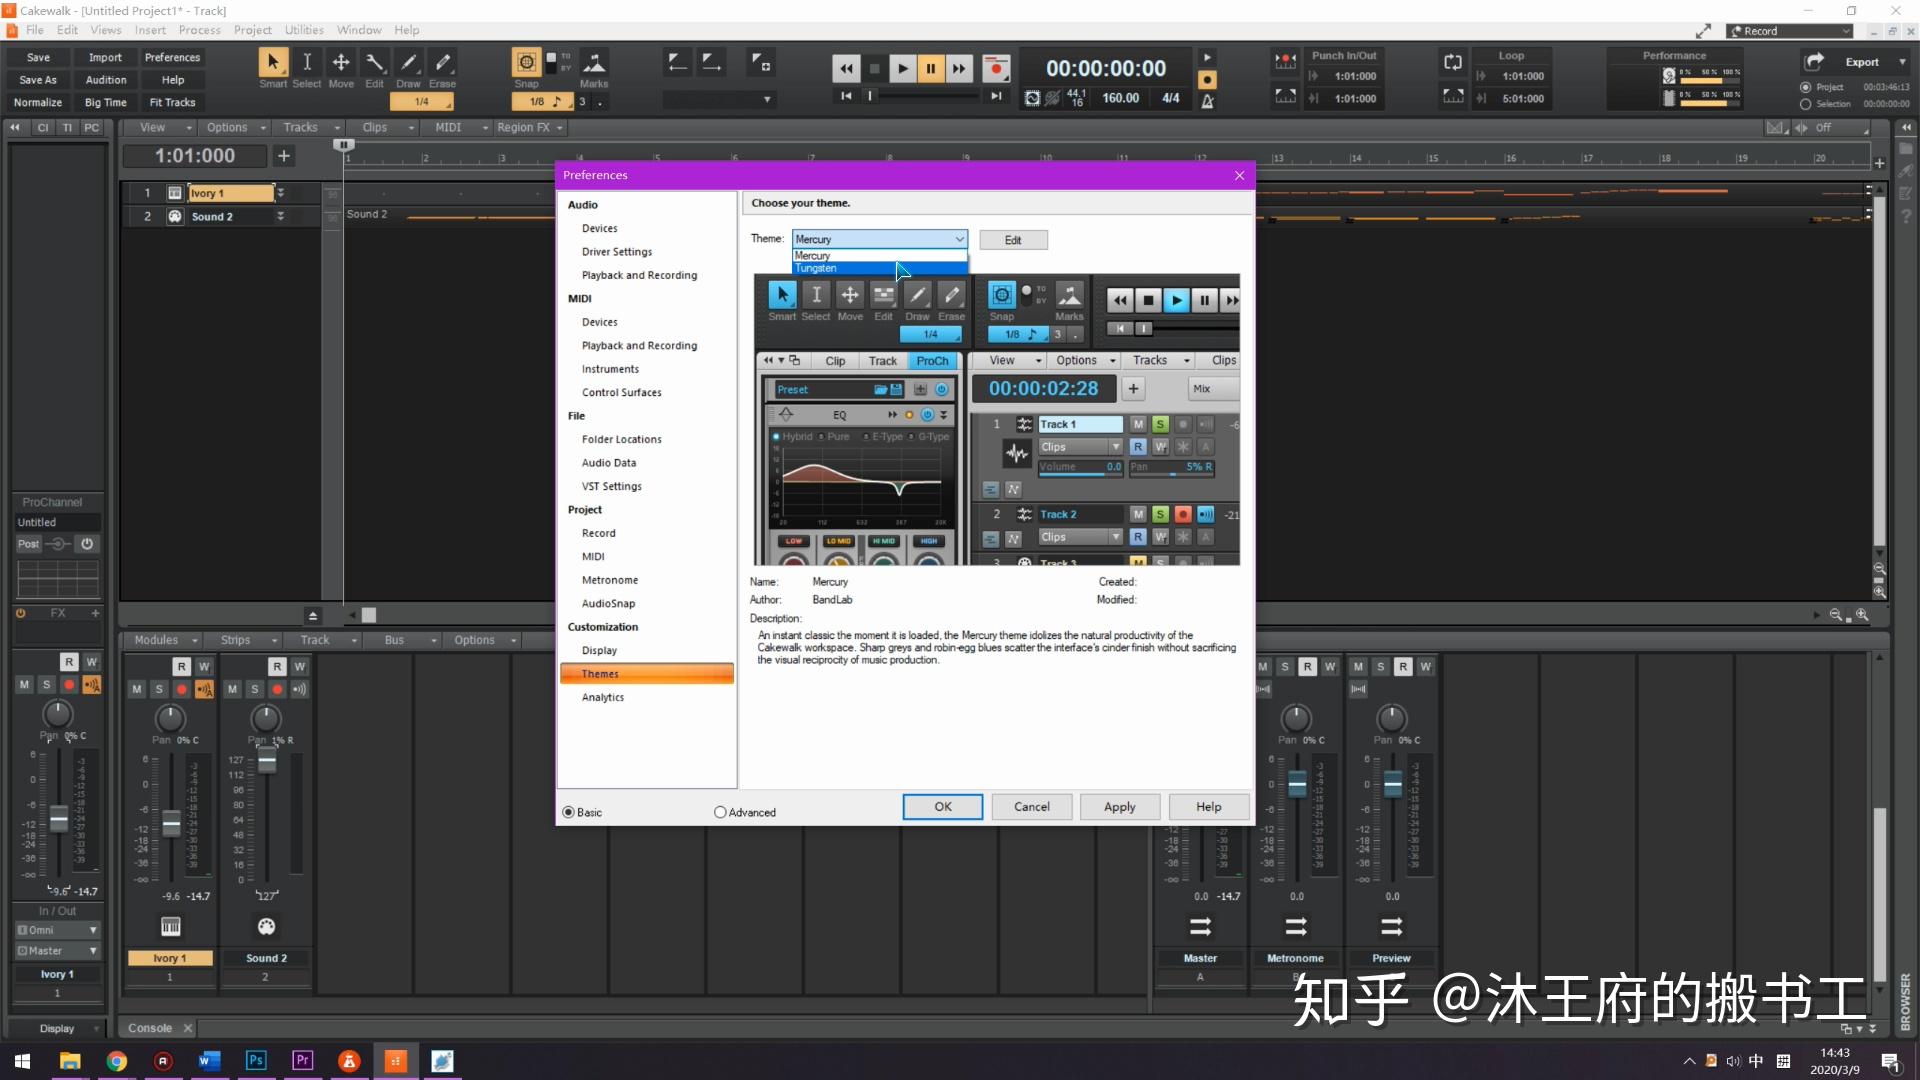The image size is (1920, 1080).
Task: Select the Basic radio button in Preferences
Action: (x=568, y=812)
